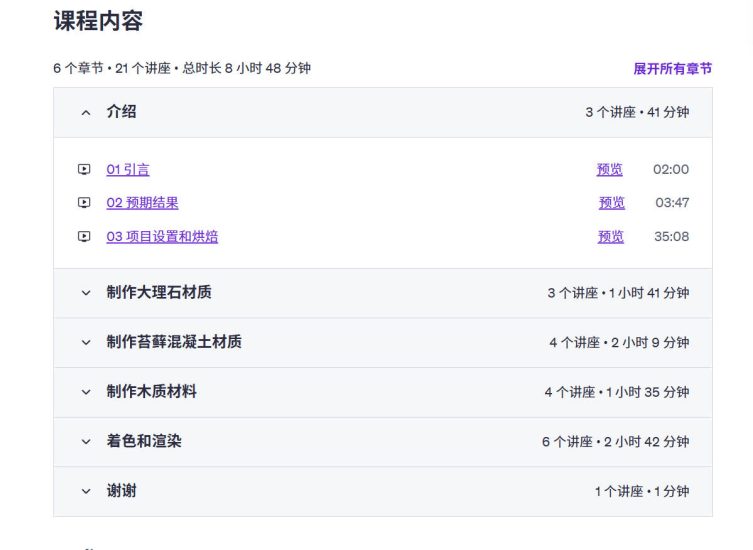This screenshot has height=550, width=753.
Task: Click 展开所有章节 to expand all sections
Action: coord(672,69)
